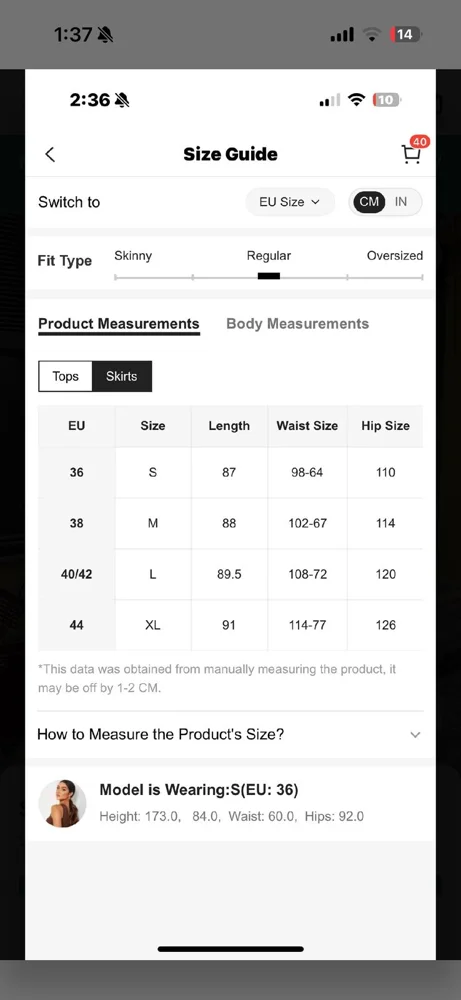Tap the outer cellular signal bars

342,34
